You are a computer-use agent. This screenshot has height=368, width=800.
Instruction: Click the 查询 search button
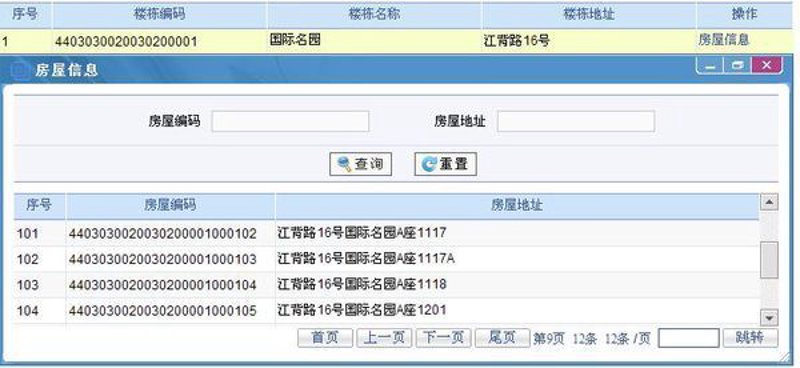click(360, 164)
